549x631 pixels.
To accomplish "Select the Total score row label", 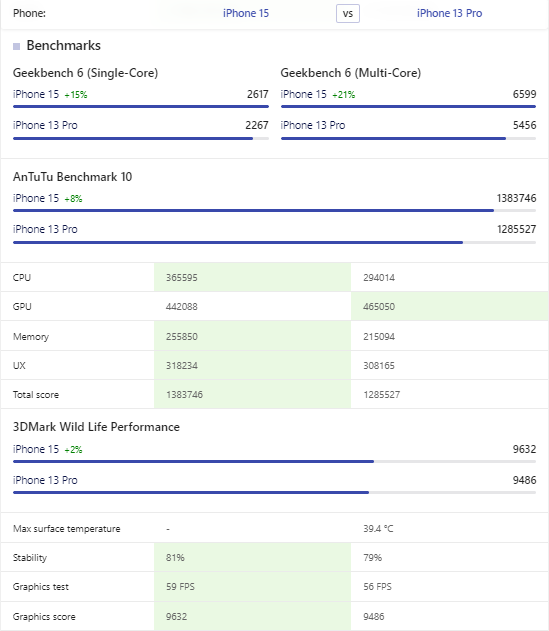I will click(x=36, y=395).
